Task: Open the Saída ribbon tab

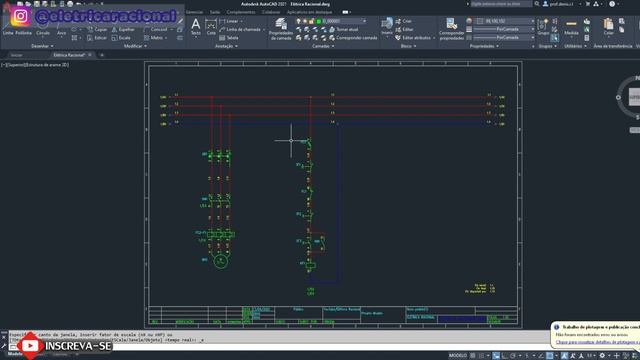Action: coord(215,12)
